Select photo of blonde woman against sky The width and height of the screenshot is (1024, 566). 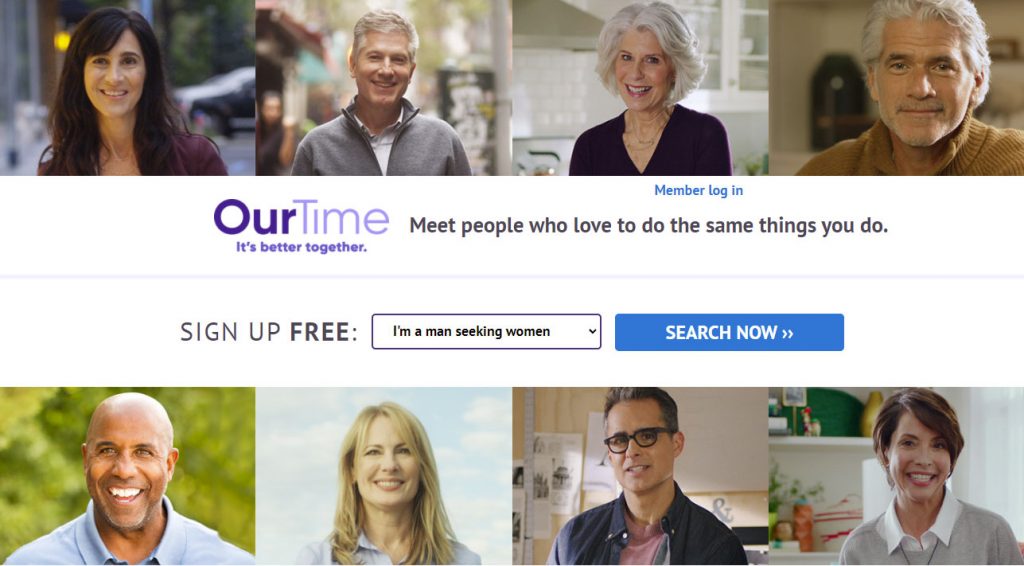383,476
